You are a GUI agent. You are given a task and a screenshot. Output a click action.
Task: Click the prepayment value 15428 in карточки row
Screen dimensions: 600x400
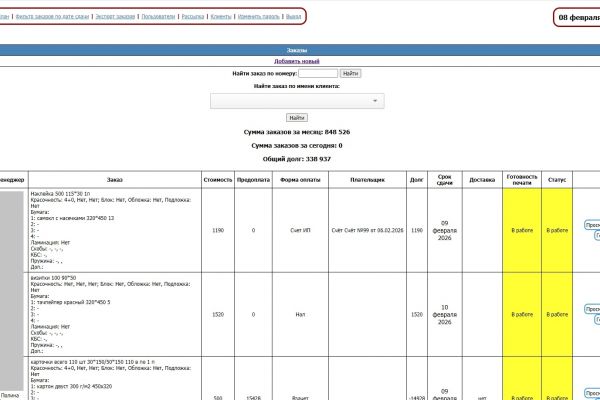pos(253,398)
